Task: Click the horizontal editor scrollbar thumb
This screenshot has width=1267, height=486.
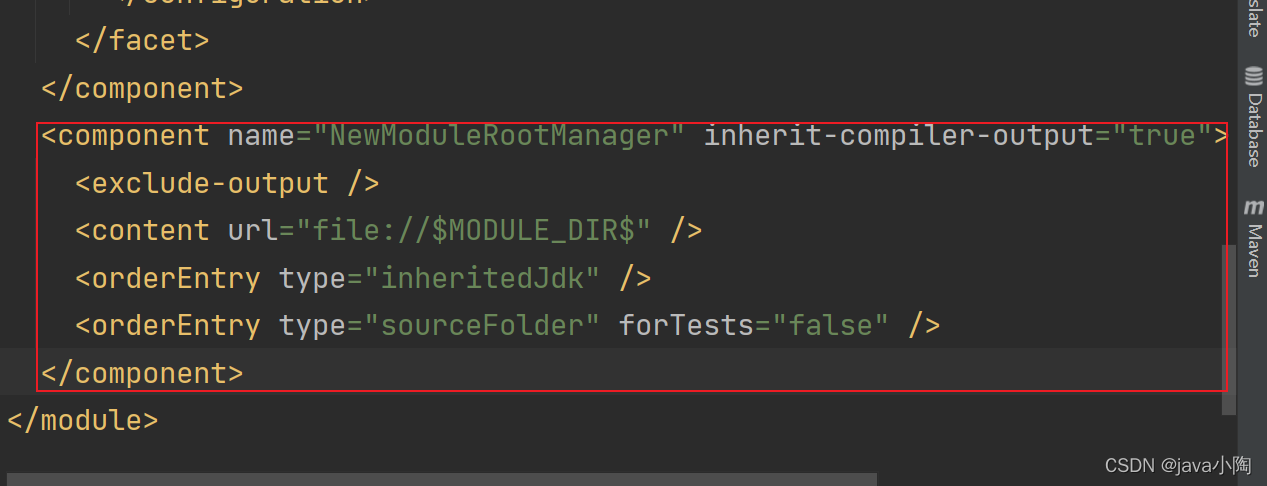Action: click(438, 480)
